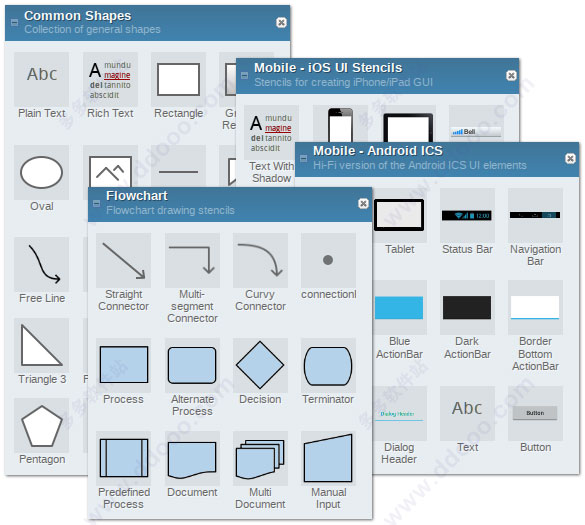585x525 pixels.
Task: Choose the Decision diamond shape
Action: 260,365
